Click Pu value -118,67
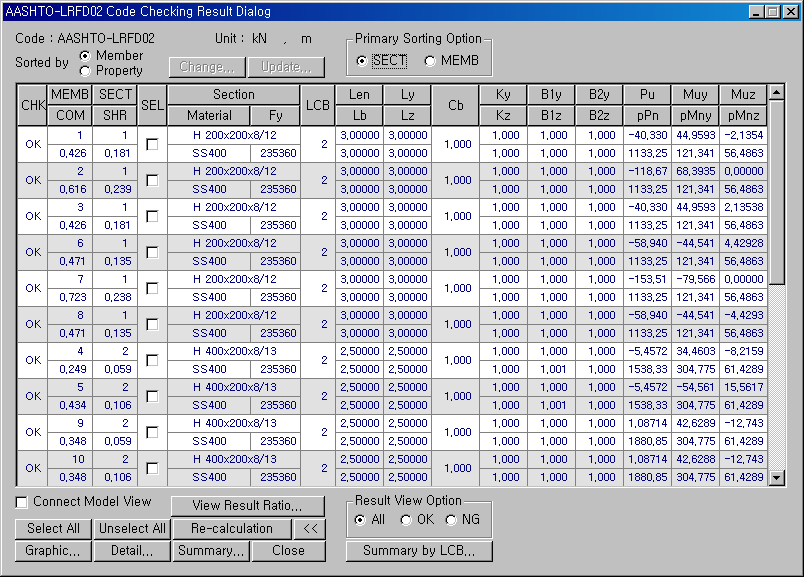 pyautogui.click(x=648, y=171)
